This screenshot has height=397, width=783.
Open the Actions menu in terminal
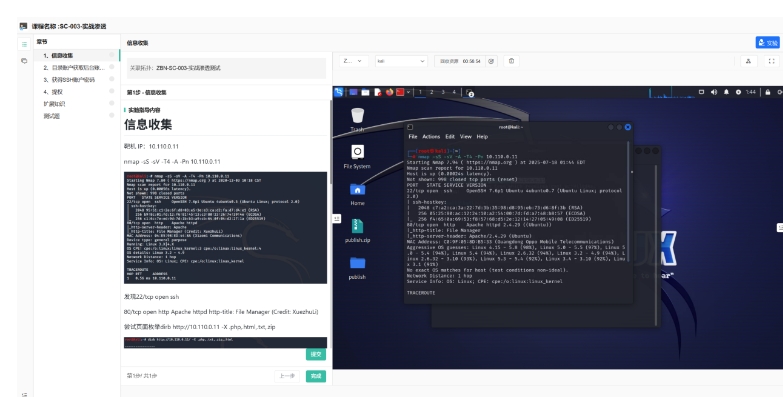(x=431, y=136)
